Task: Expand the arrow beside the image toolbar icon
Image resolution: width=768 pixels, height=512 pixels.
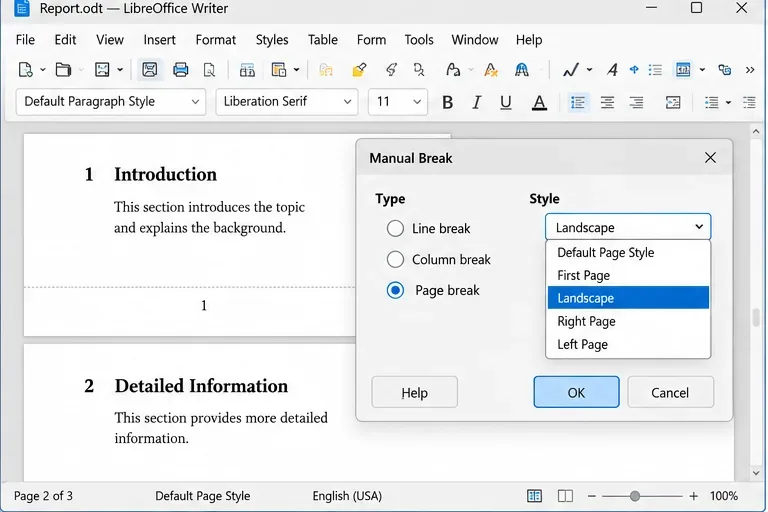Action: (120, 70)
